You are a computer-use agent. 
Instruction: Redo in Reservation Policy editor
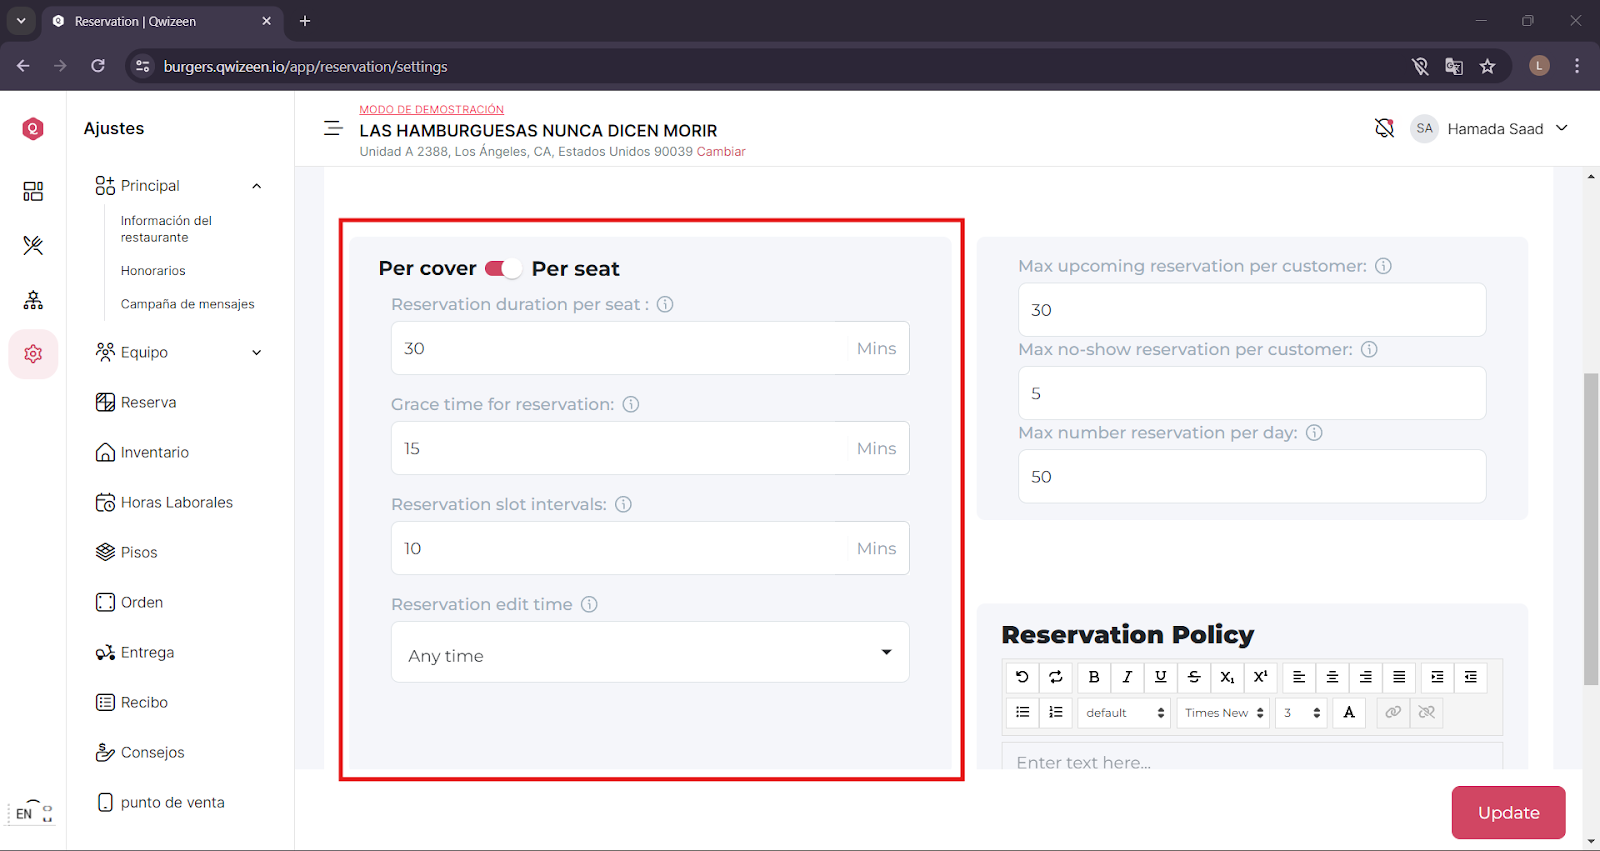(1056, 677)
